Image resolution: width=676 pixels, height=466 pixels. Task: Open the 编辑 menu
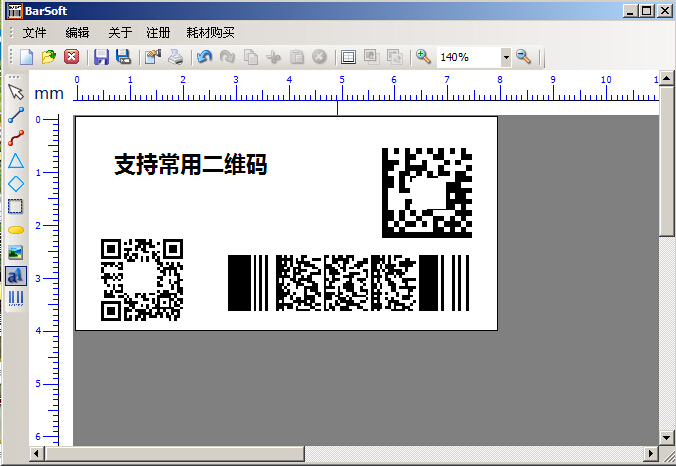pos(77,33)
